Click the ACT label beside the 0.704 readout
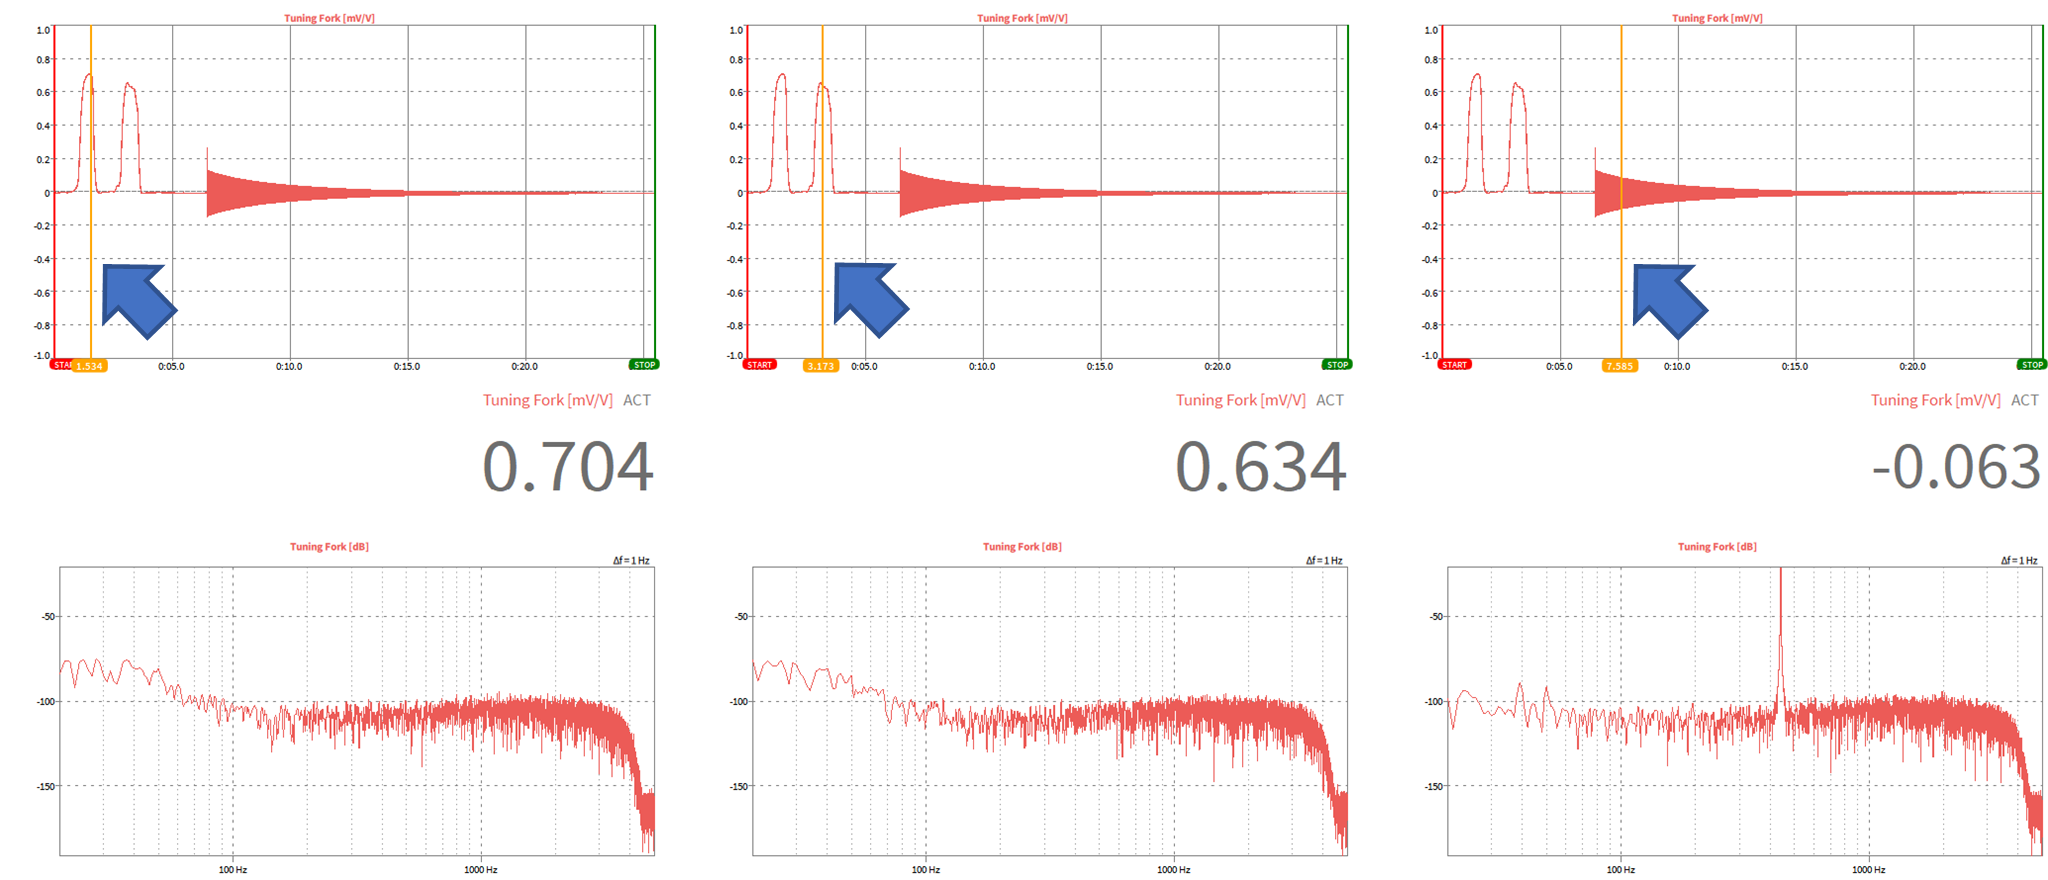 pyautogui.click(x=637, y=400)
